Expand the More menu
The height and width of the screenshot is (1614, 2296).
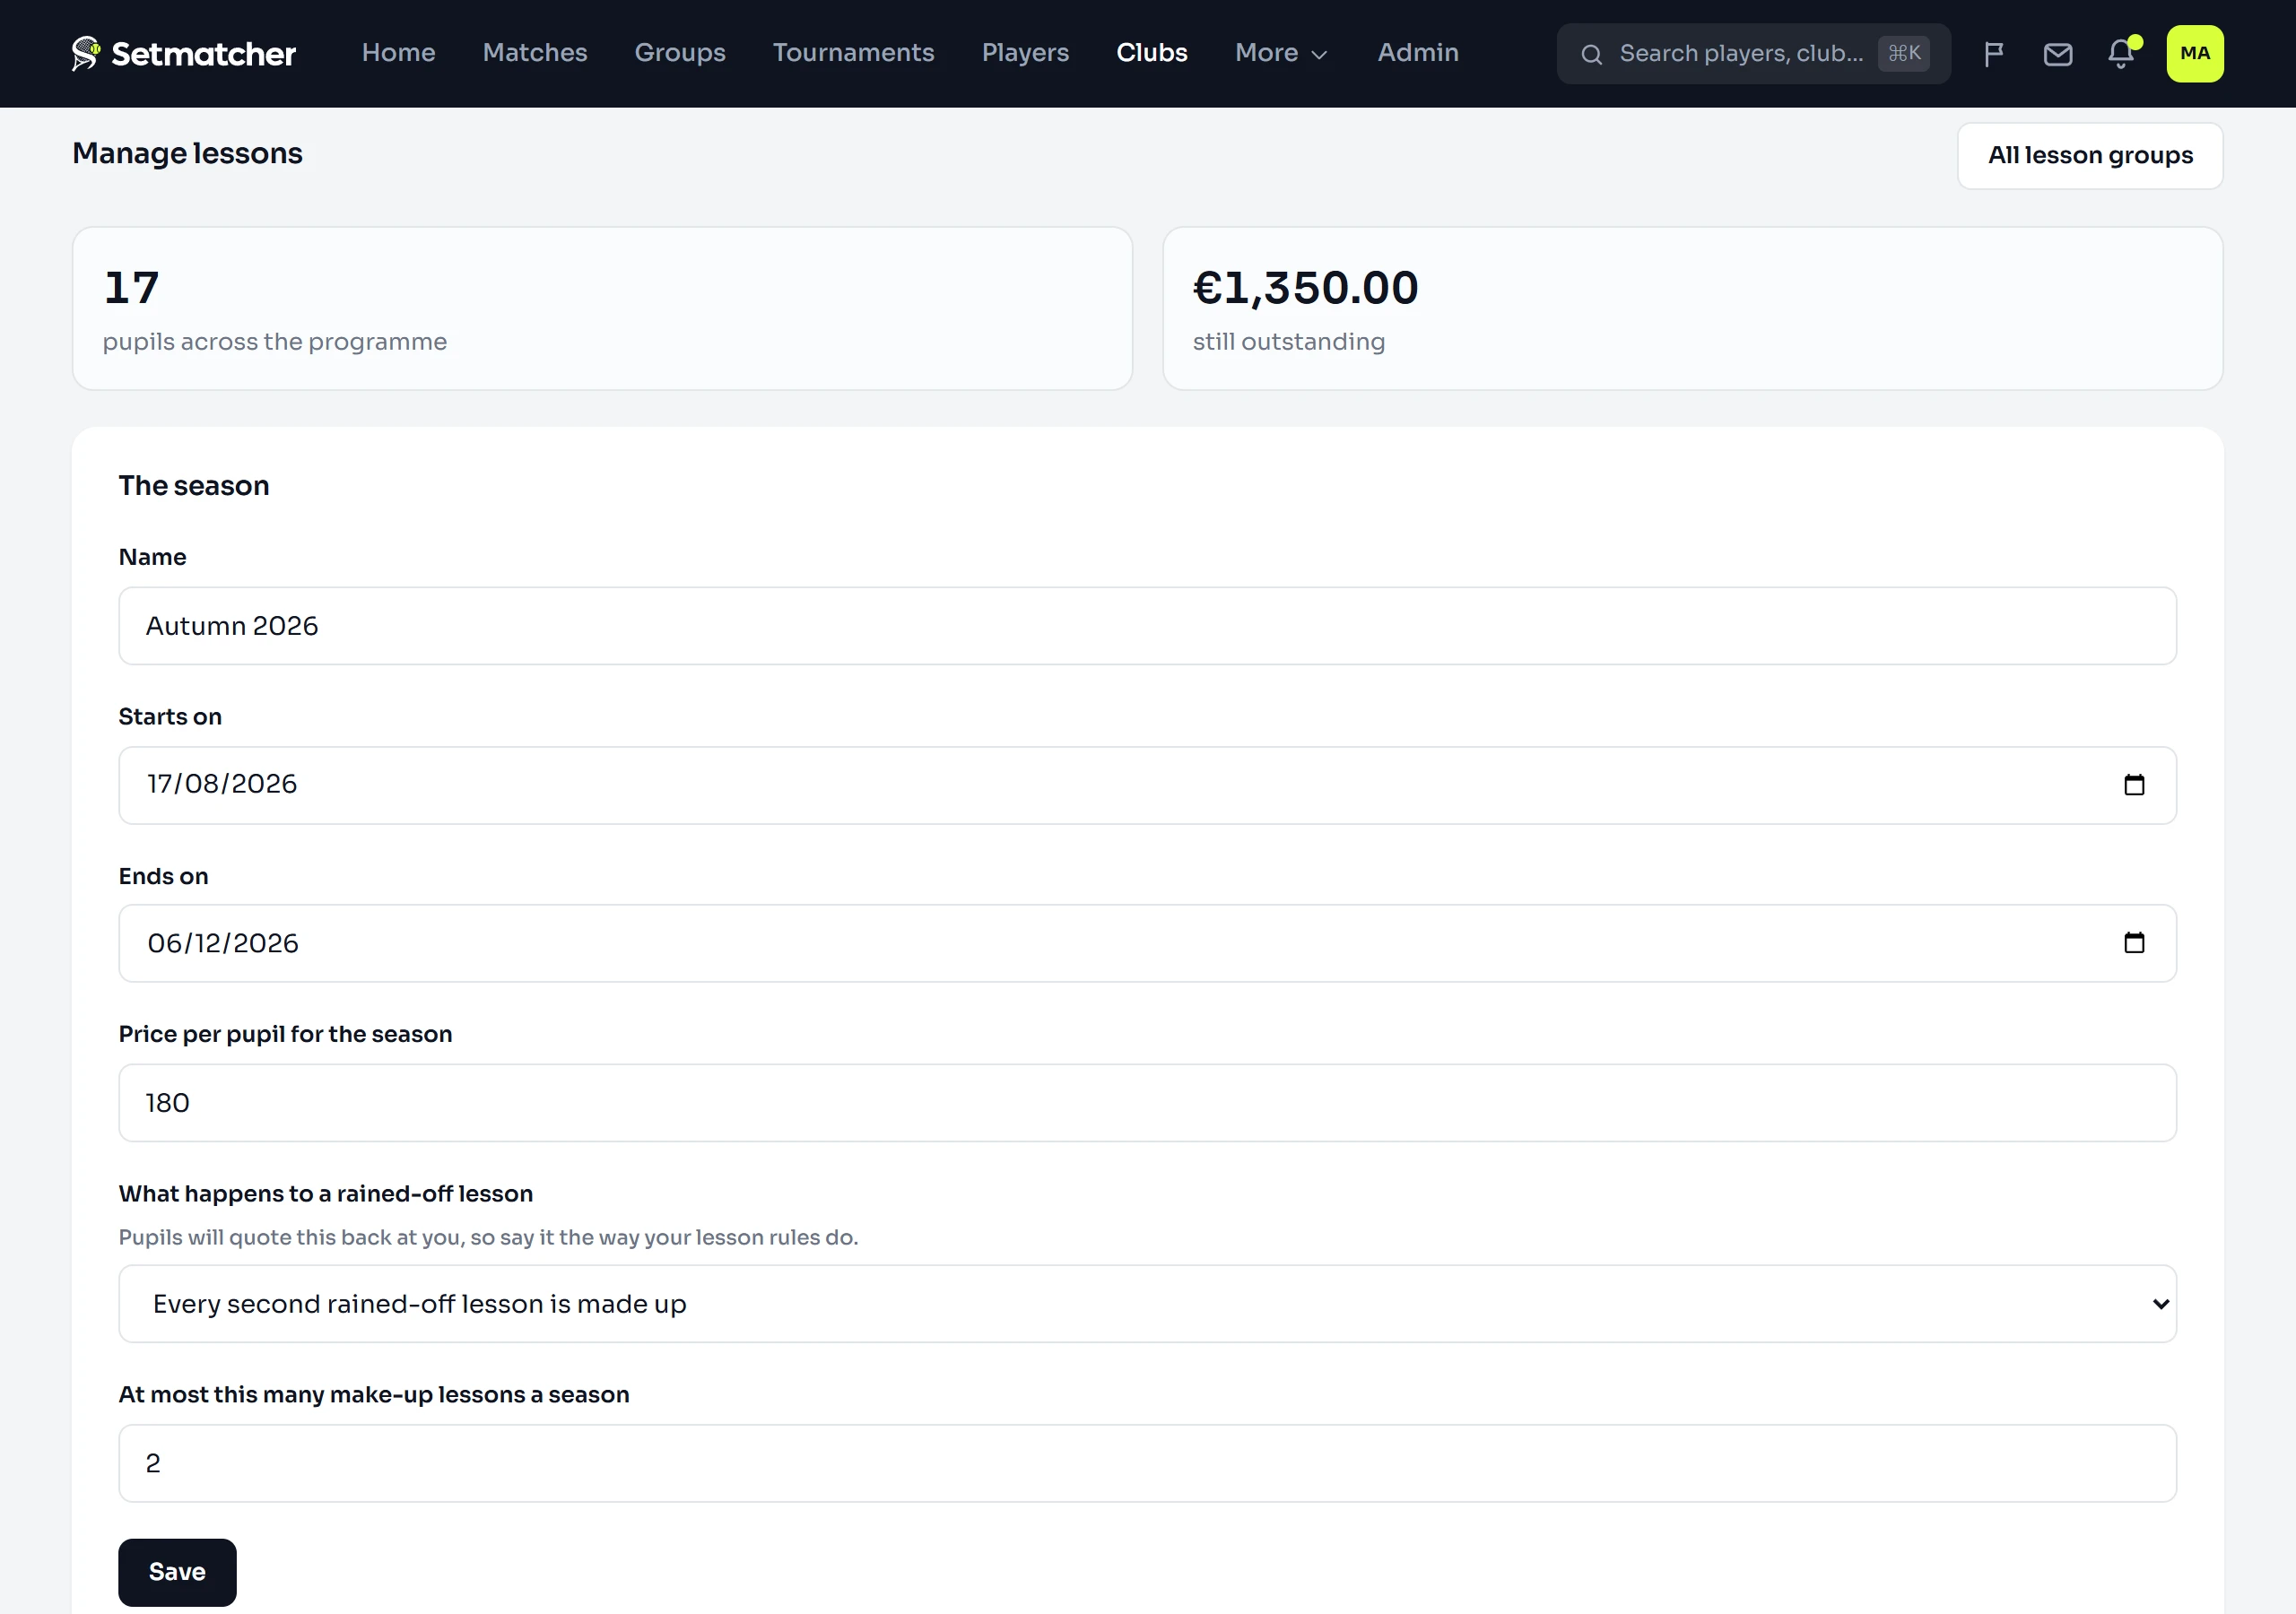(x=1281, y=53)
